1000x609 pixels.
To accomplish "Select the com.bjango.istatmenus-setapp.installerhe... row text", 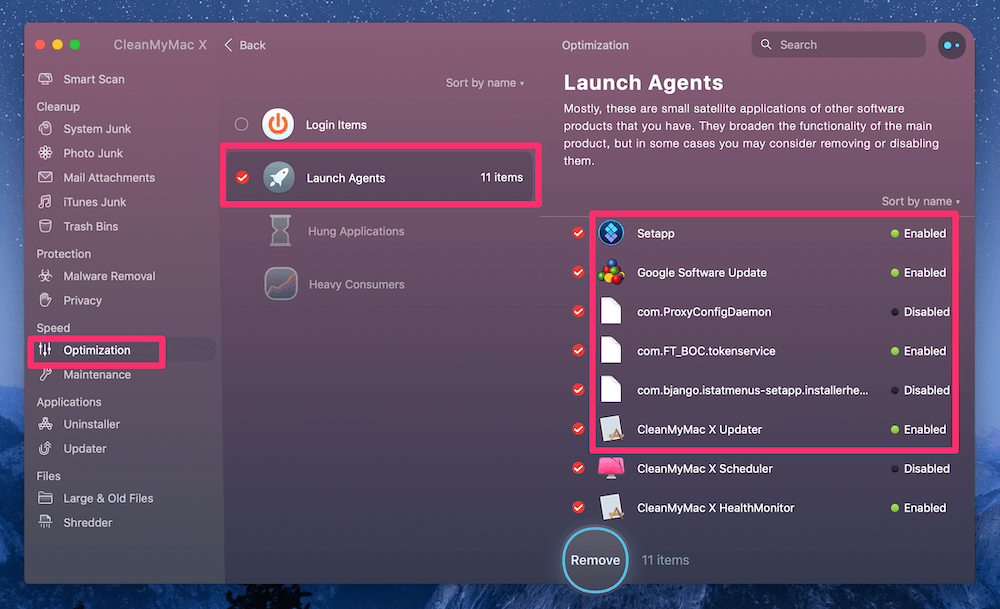I will click(753, 390).
